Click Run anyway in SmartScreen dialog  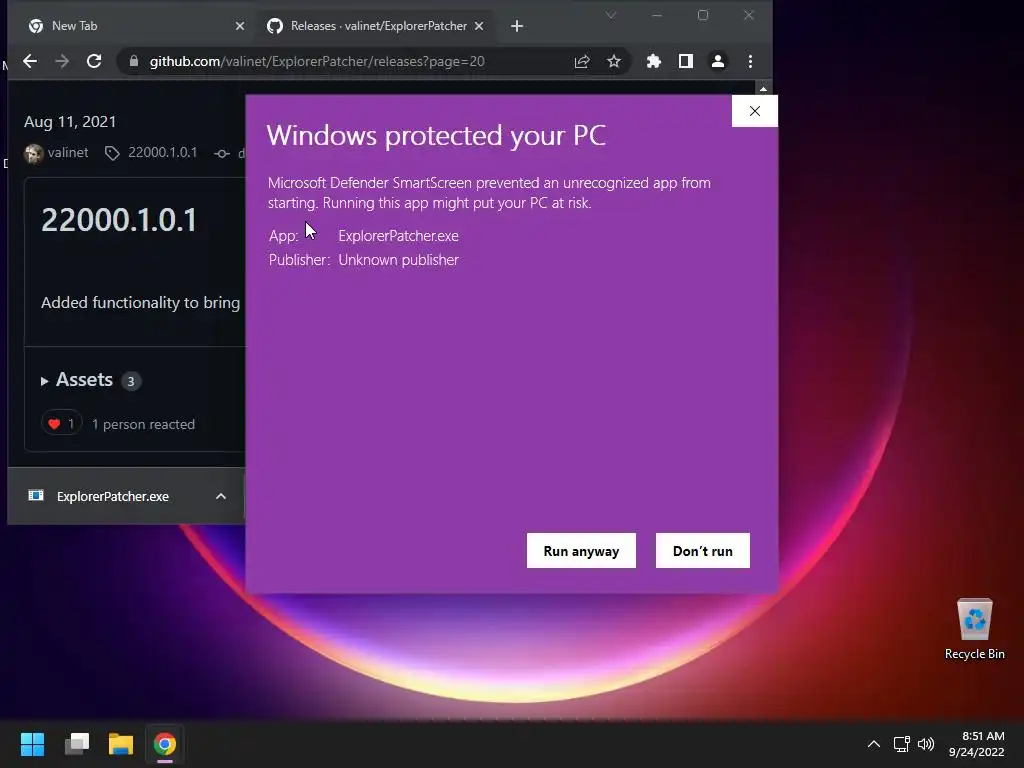[581, 551]
